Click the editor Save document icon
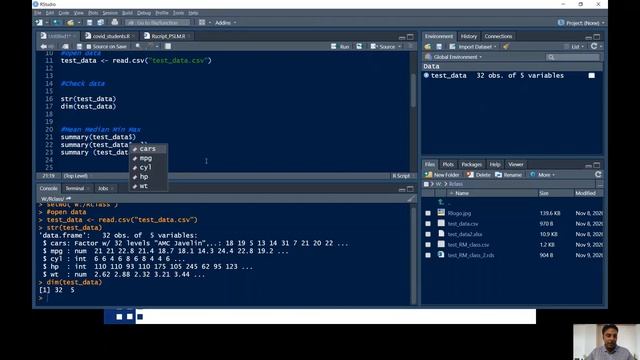 (79, 47)
